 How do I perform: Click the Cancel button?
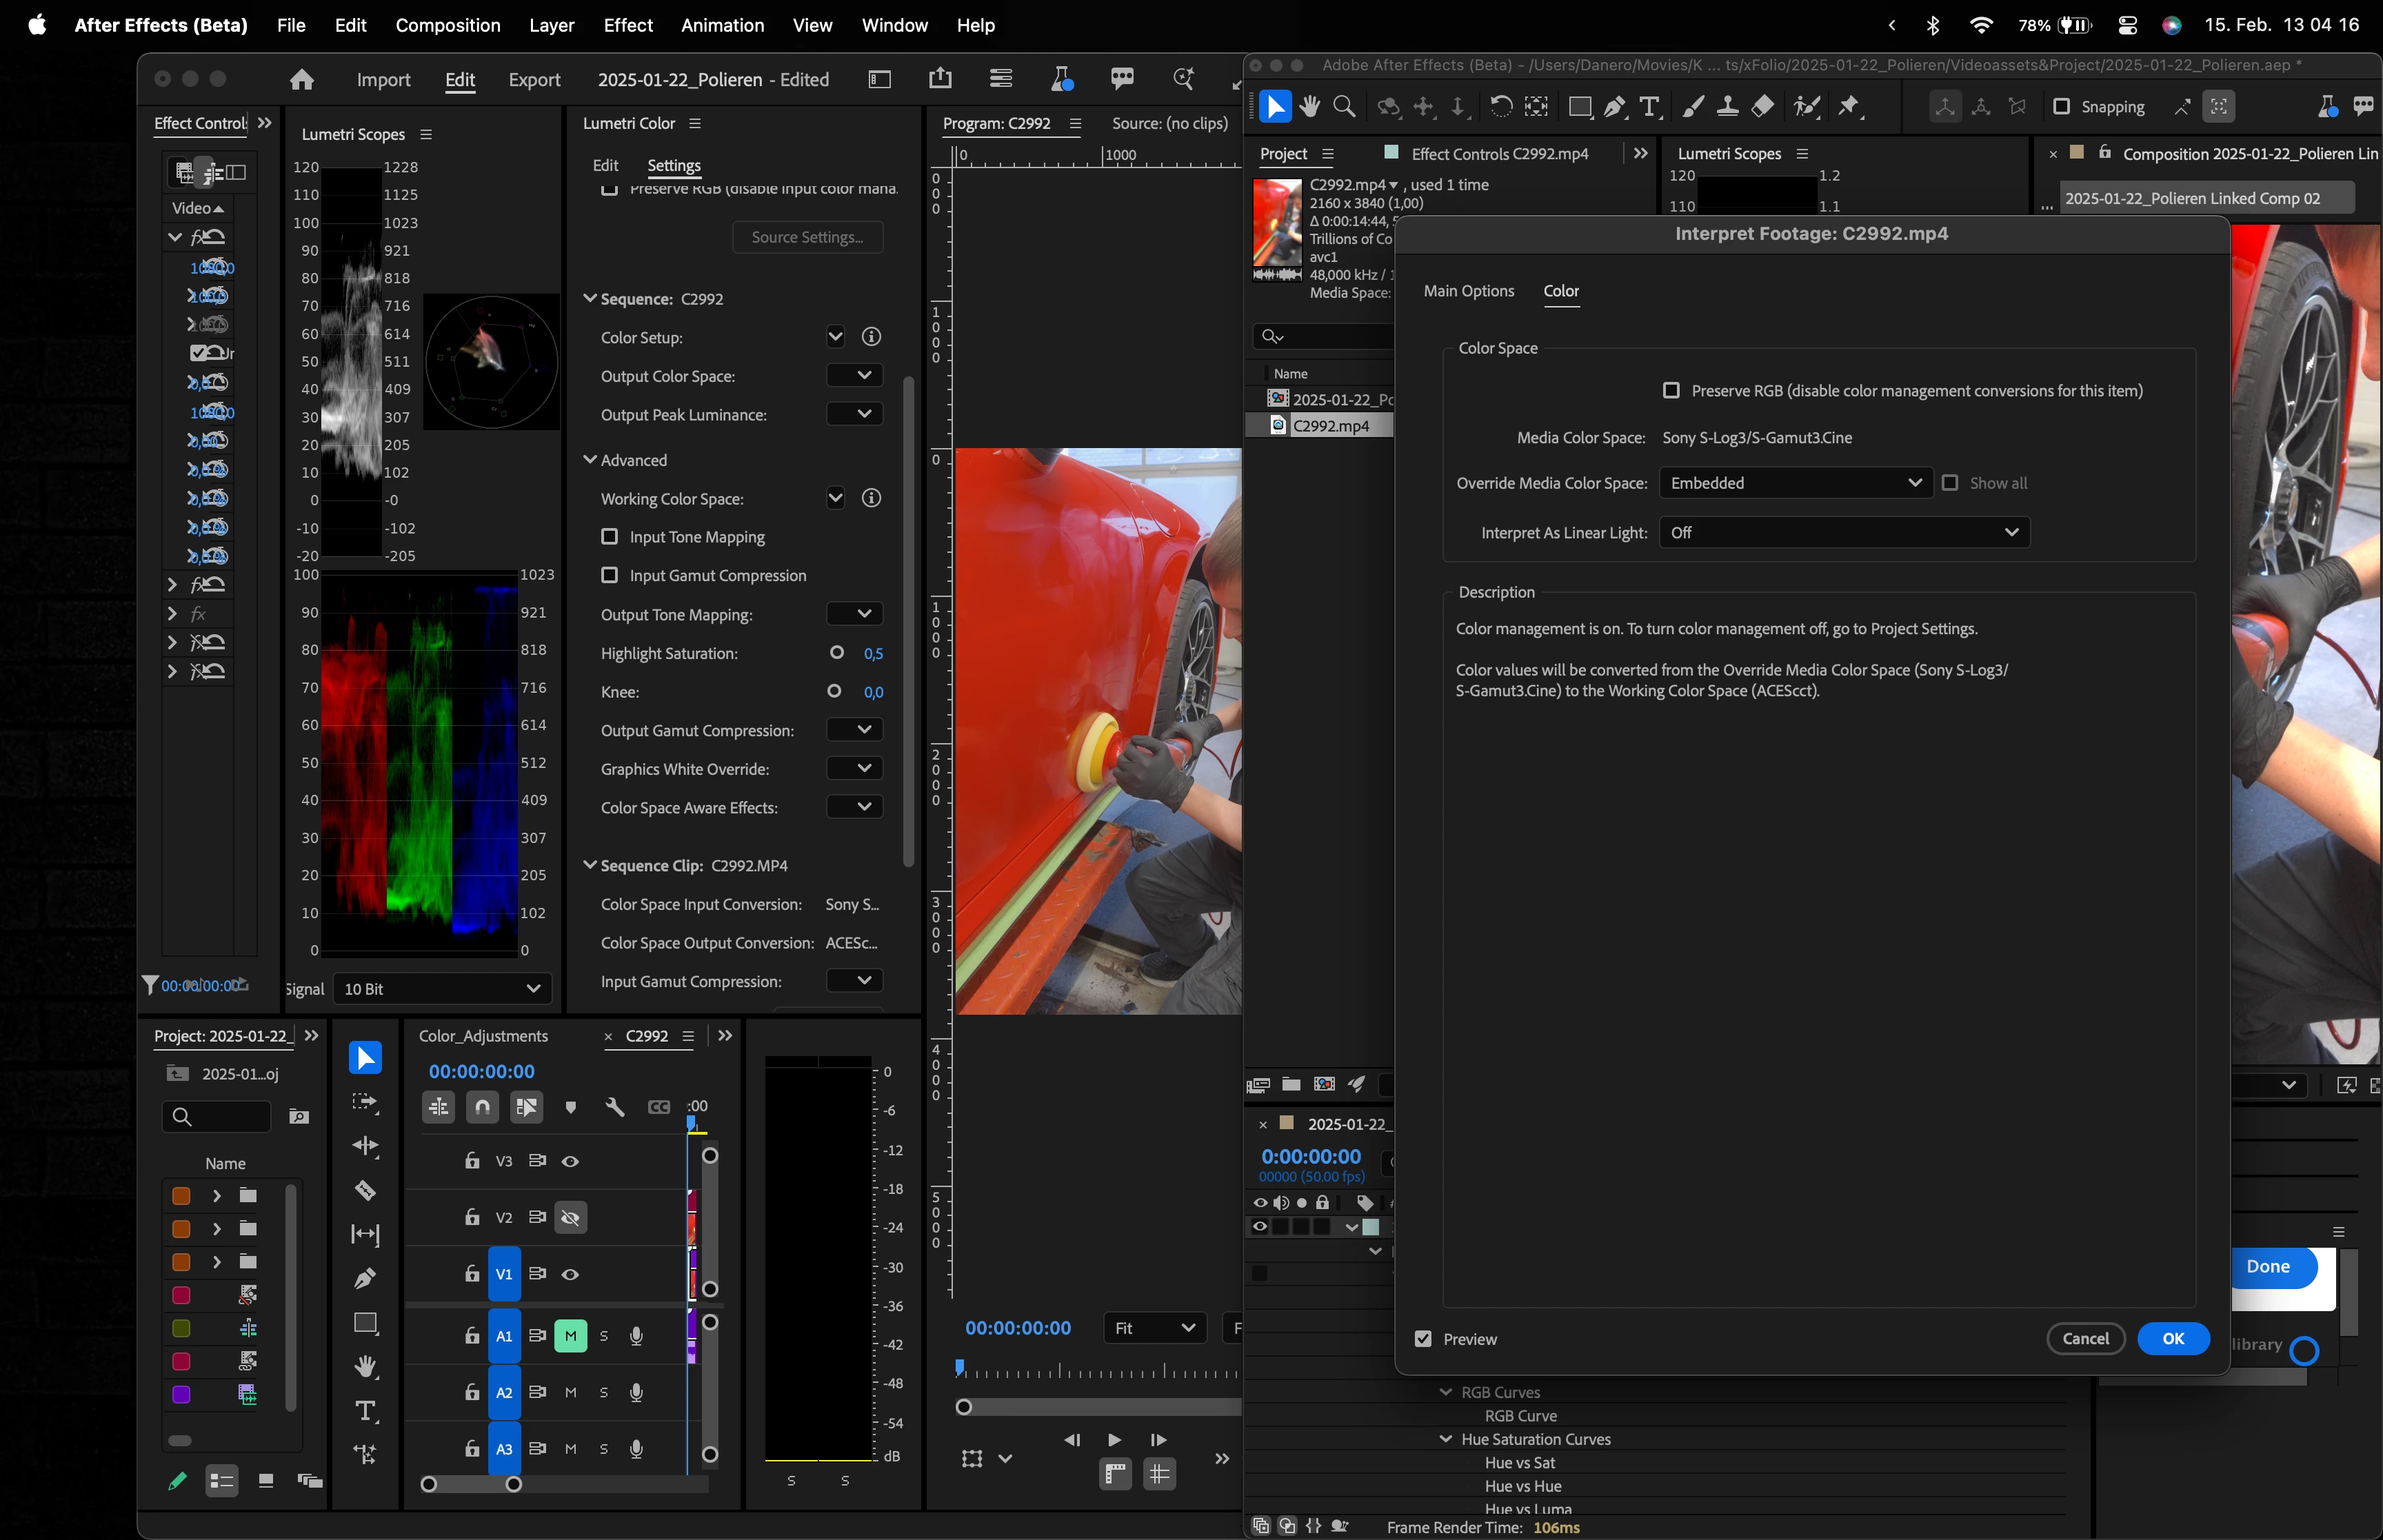[x=2085, y=1339]
